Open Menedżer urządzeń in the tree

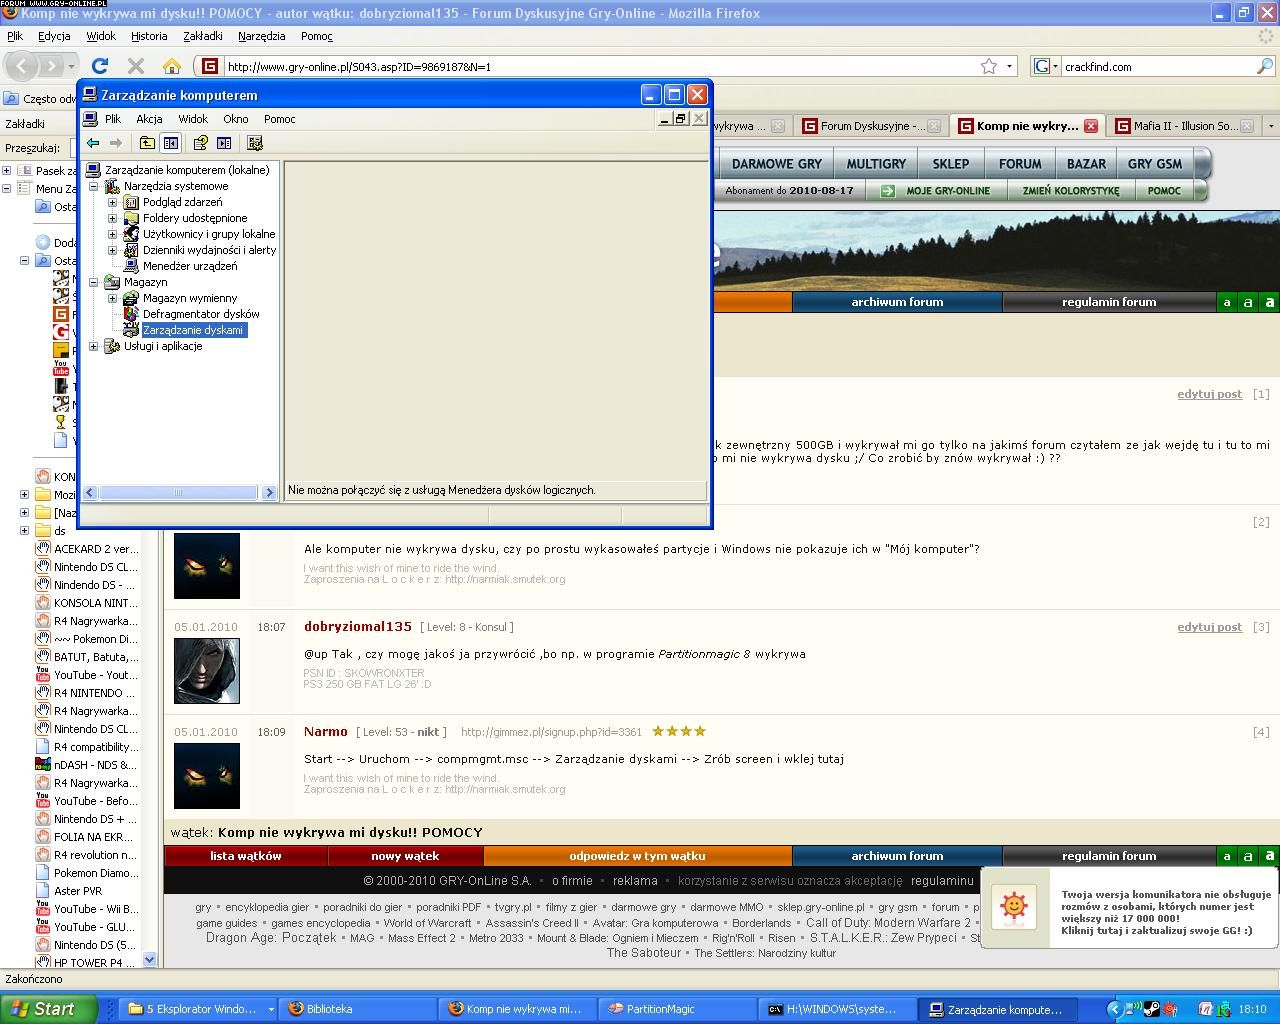click(189, 266)
